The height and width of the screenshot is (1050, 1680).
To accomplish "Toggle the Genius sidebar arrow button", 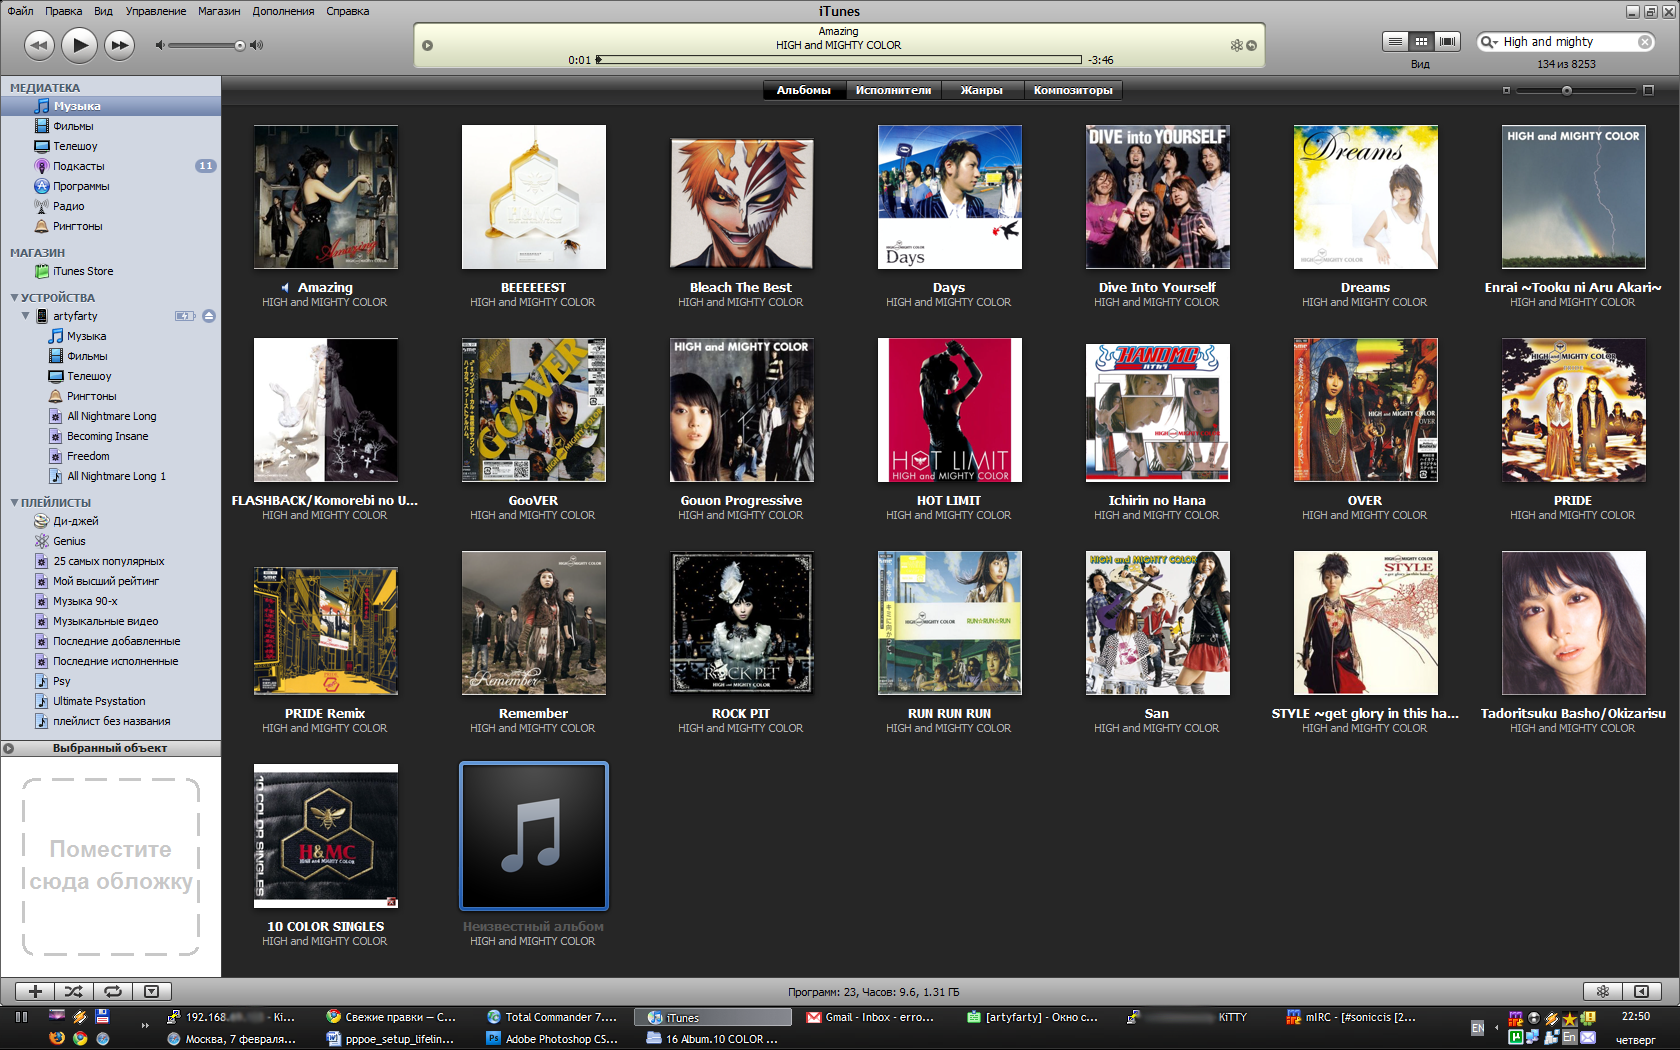I will 1641,991.
